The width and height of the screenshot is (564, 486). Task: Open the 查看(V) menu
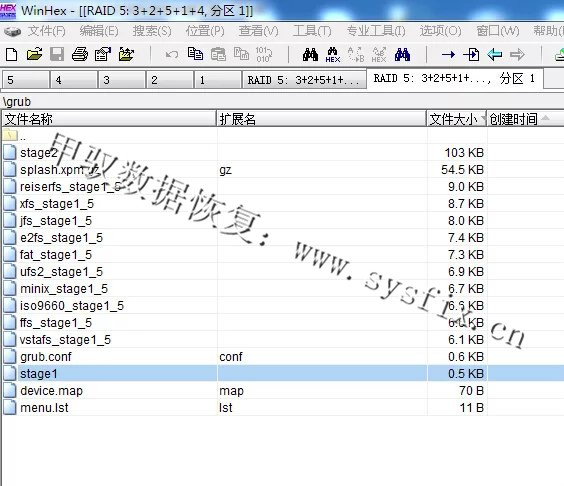click(x=258, y=31)
